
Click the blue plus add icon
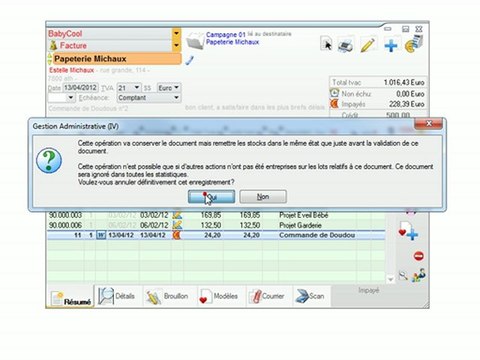click(x=391, y=45)
